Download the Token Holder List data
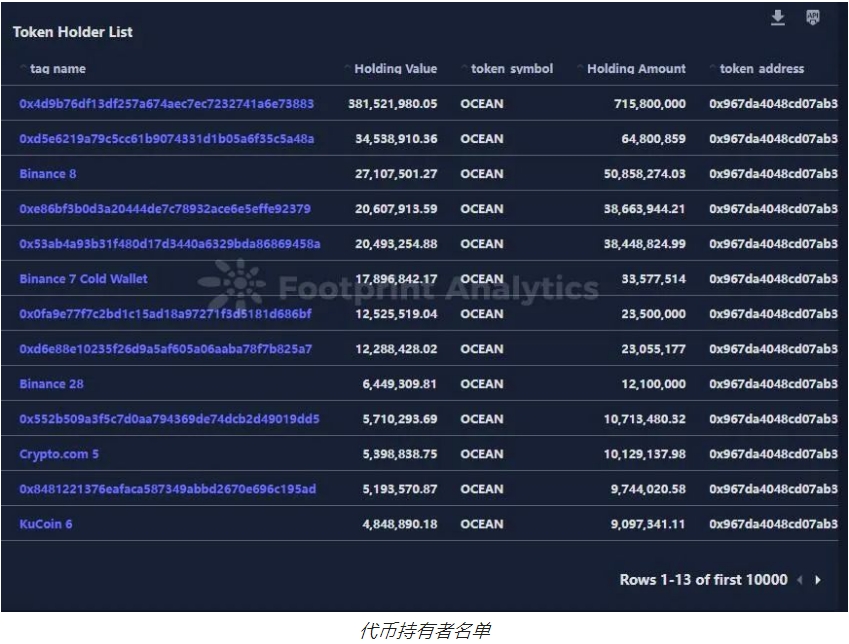 pos(778,18)
